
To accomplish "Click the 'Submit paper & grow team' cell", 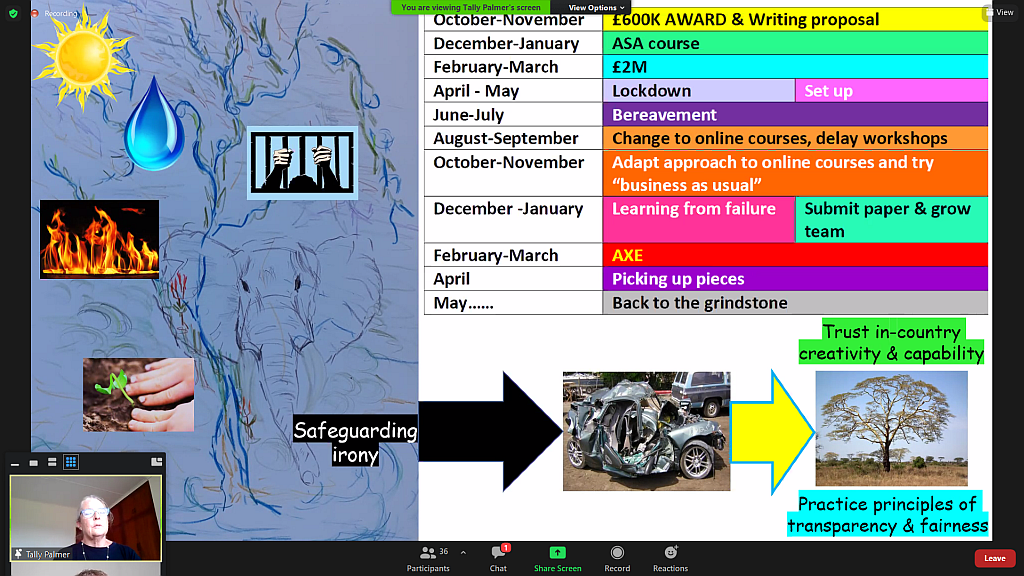I will tap(891, 220).
